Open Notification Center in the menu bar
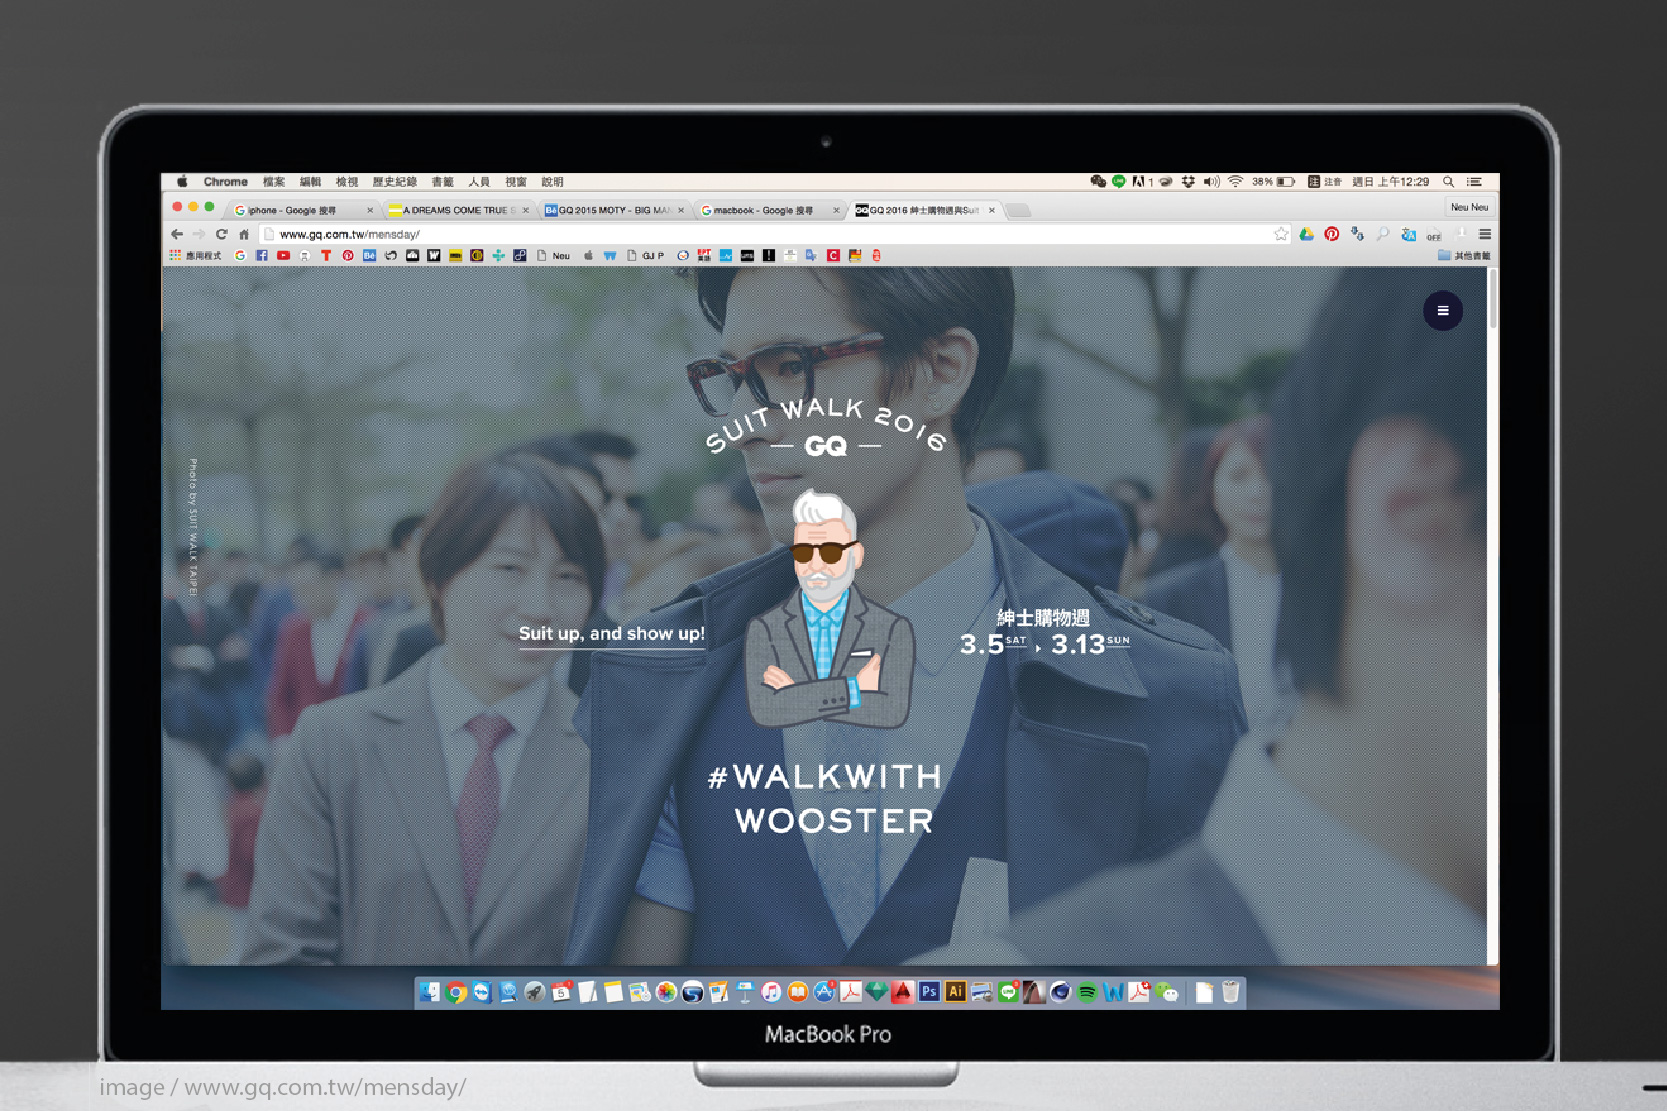Screen dimensions: 1667x1111 (x=1474, y=182)
